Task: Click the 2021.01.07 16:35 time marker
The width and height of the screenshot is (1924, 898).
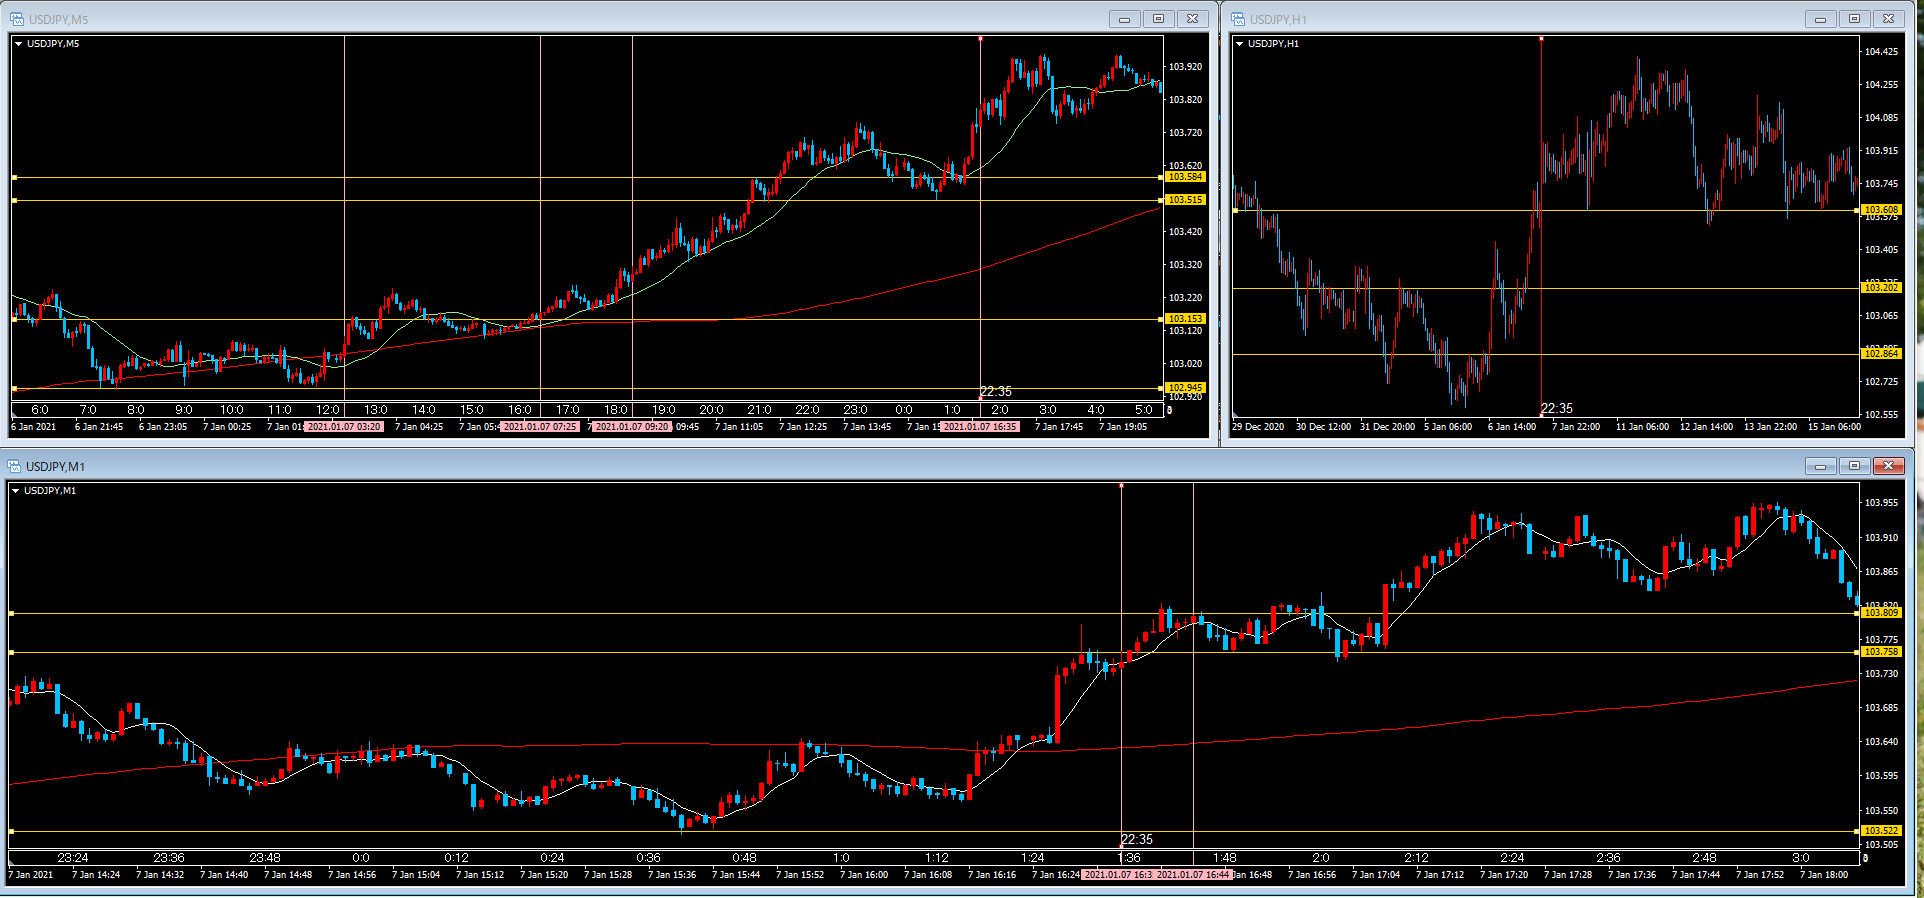Action: tap(980, 427)
